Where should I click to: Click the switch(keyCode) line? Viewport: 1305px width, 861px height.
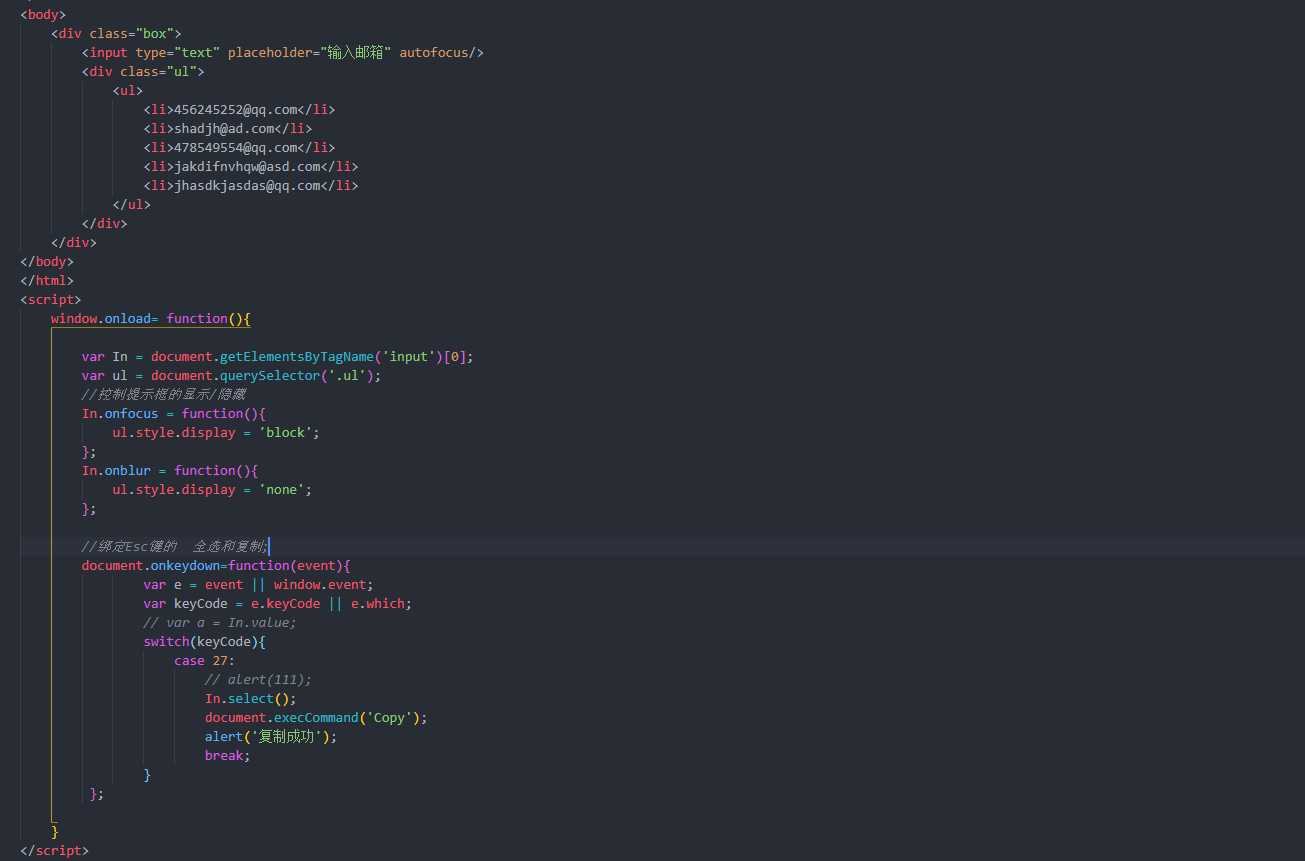pyautogui.click(x=204, y=641)
